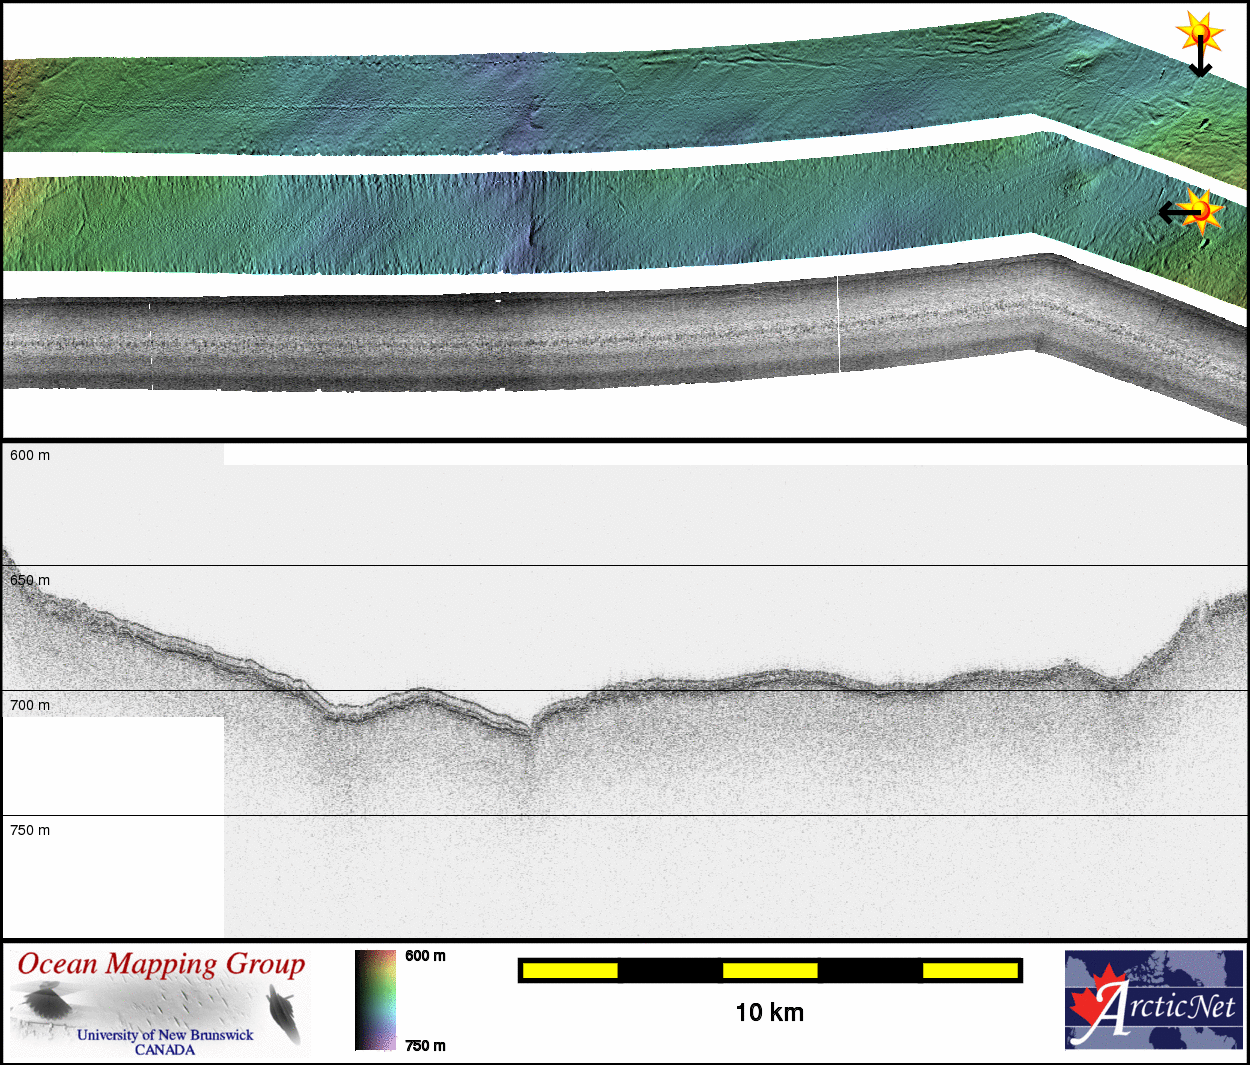This screenshot has height=1065, width=1250.
Task: Click the ArcticNet logo
Action: pos(1154,1000)
